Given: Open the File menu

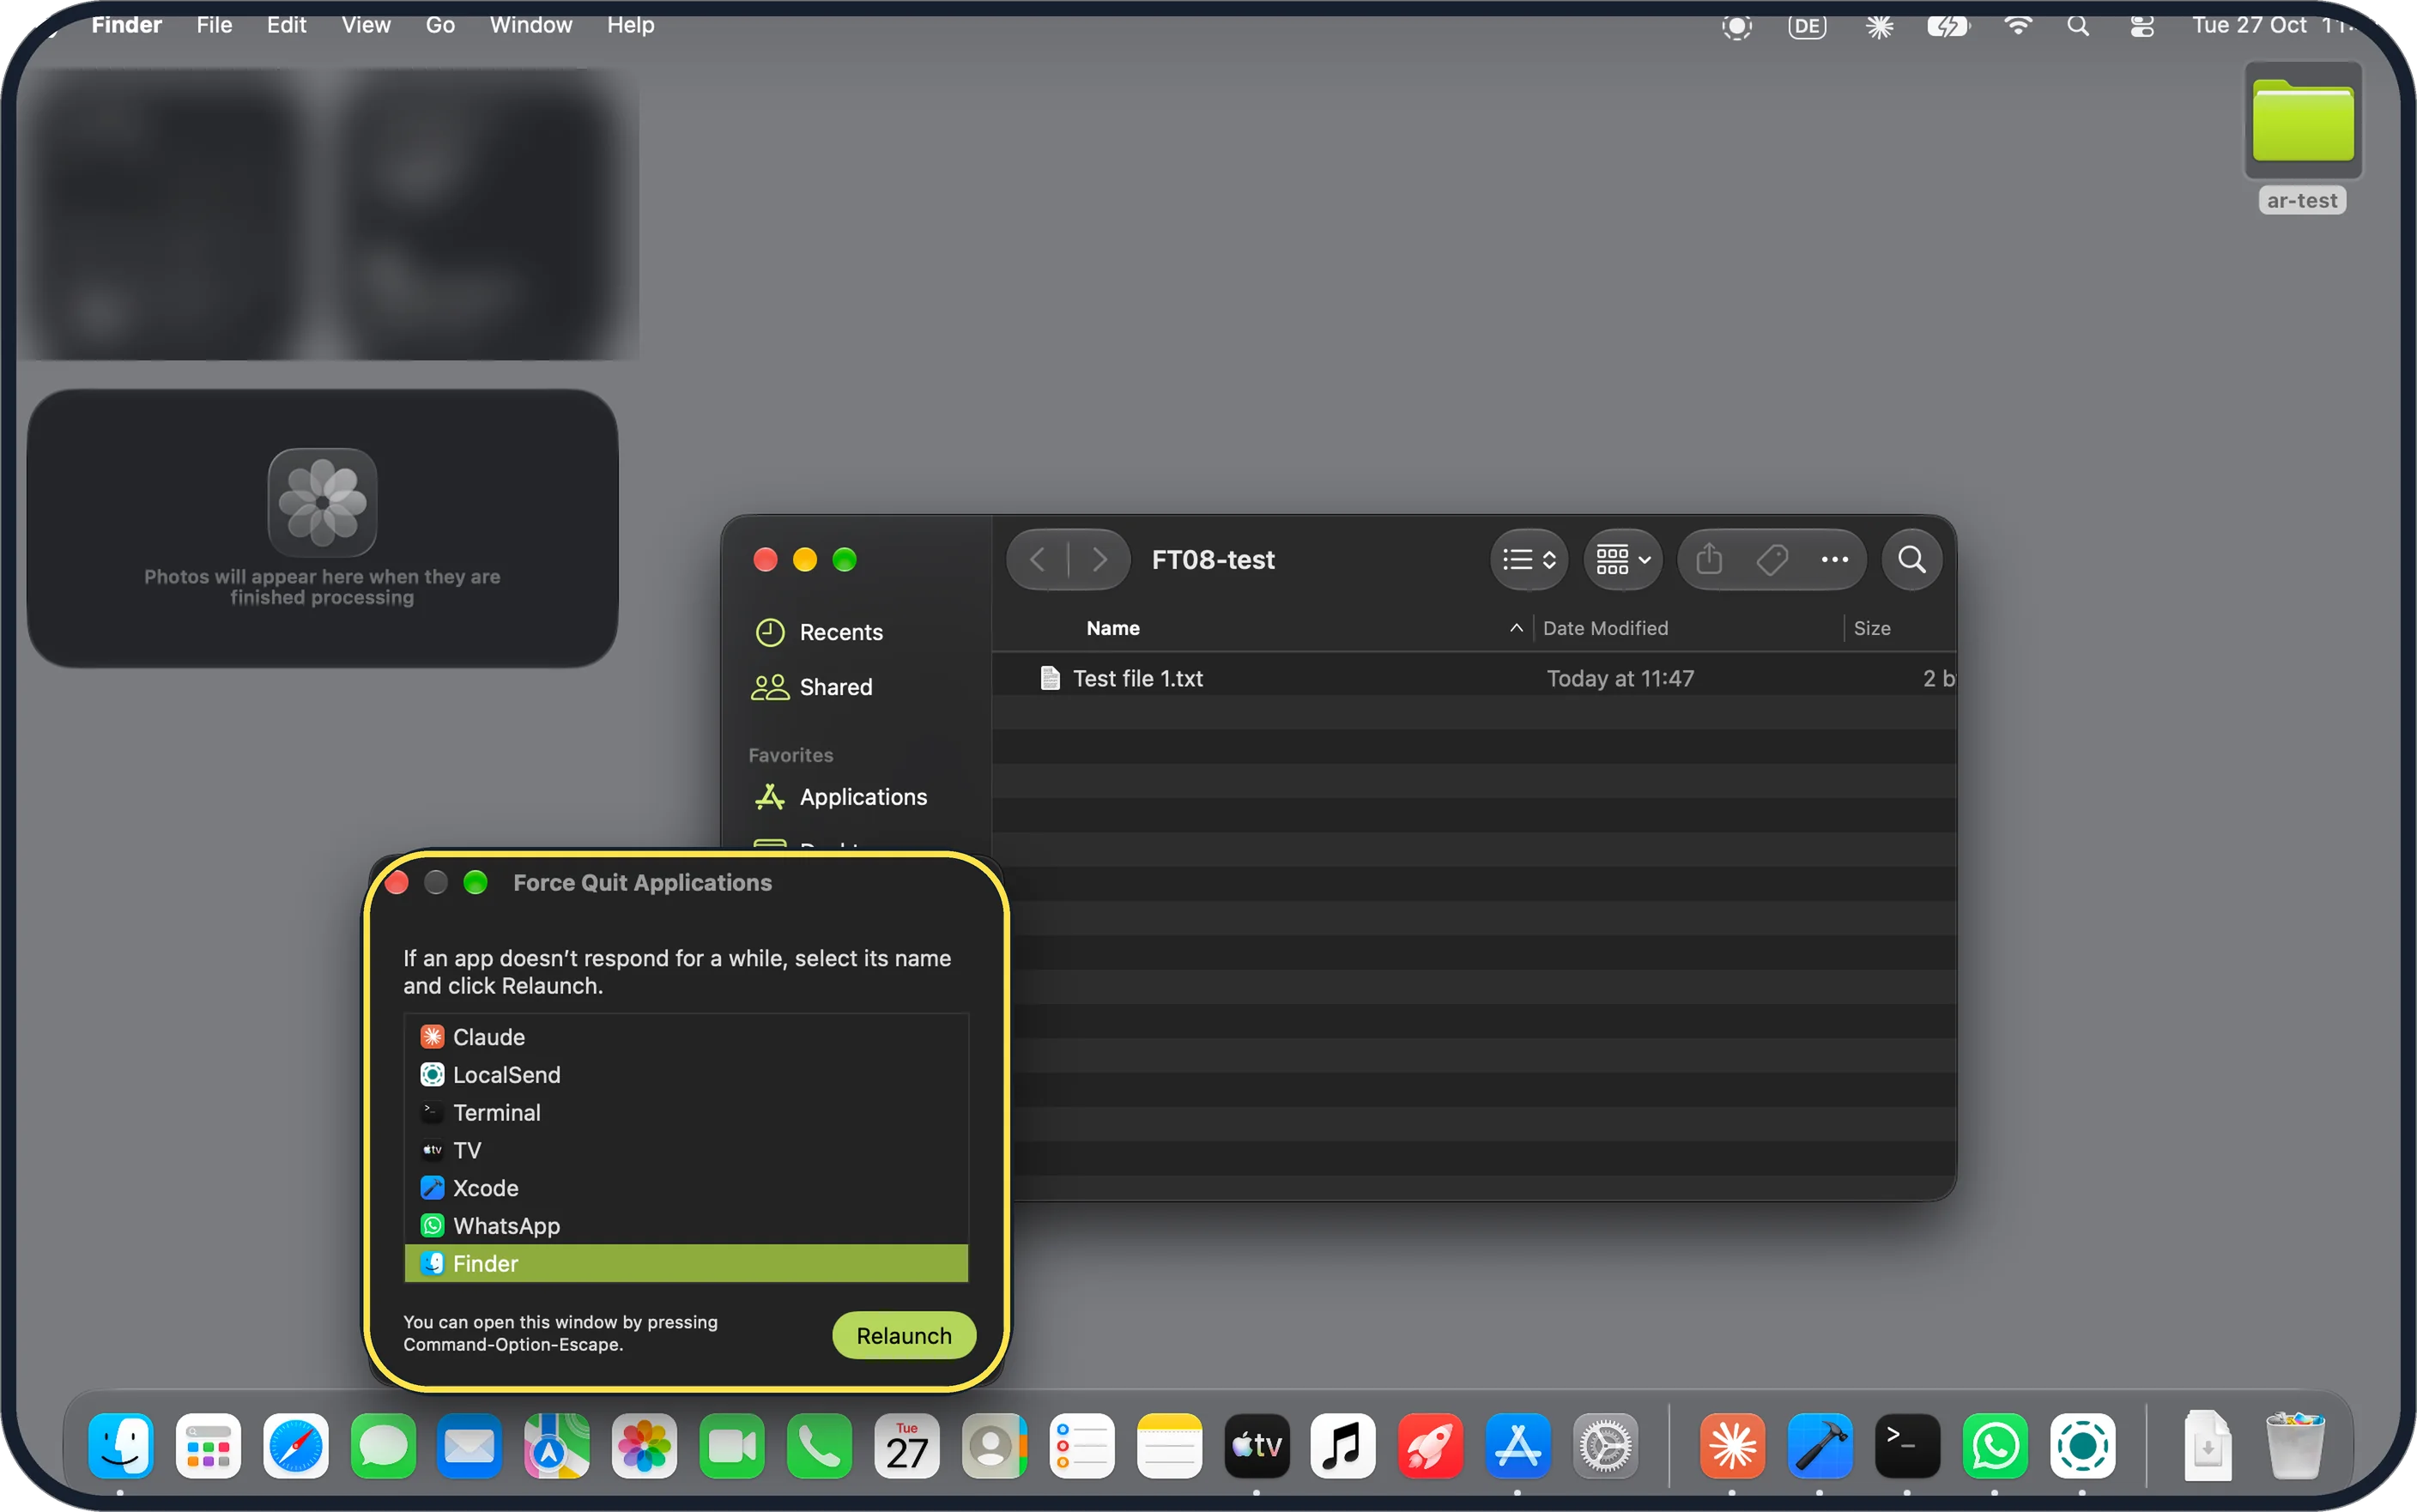Looking at the screenshot, I should (214, 25).
